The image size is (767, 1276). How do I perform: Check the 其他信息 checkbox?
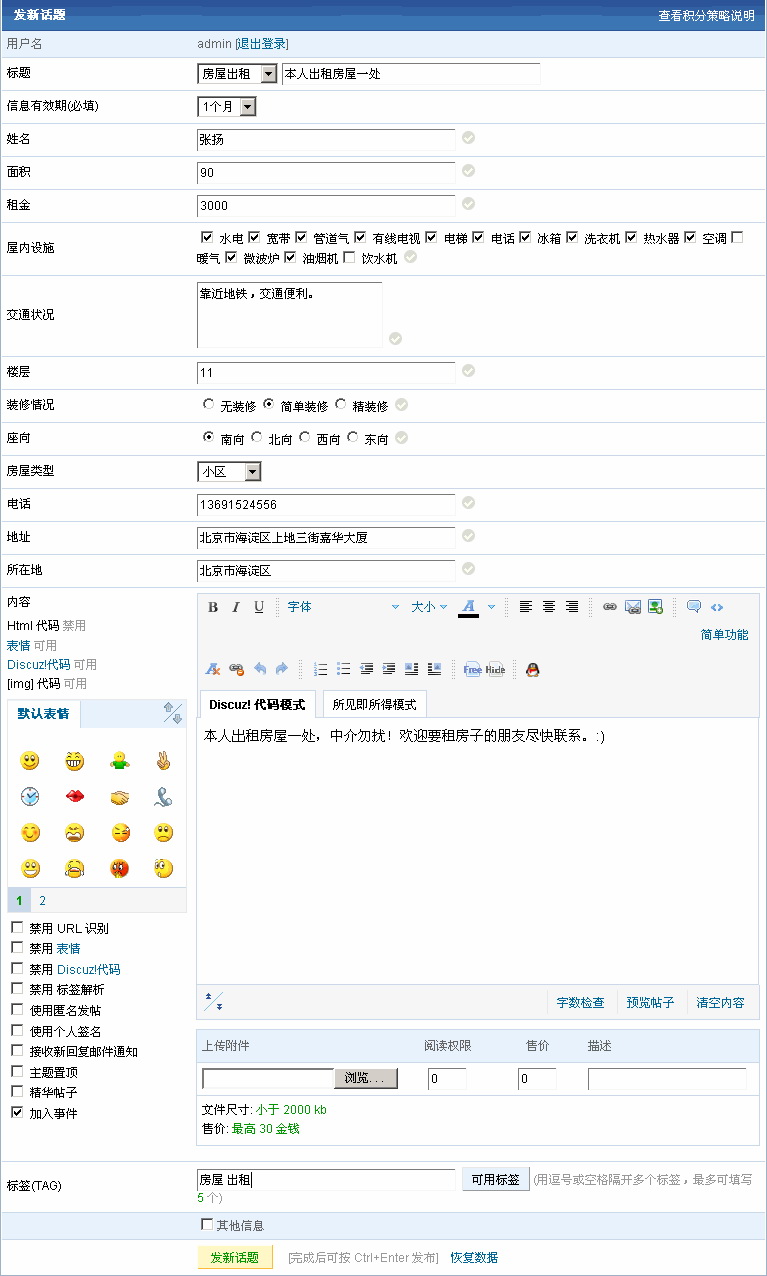(207, 1224)
